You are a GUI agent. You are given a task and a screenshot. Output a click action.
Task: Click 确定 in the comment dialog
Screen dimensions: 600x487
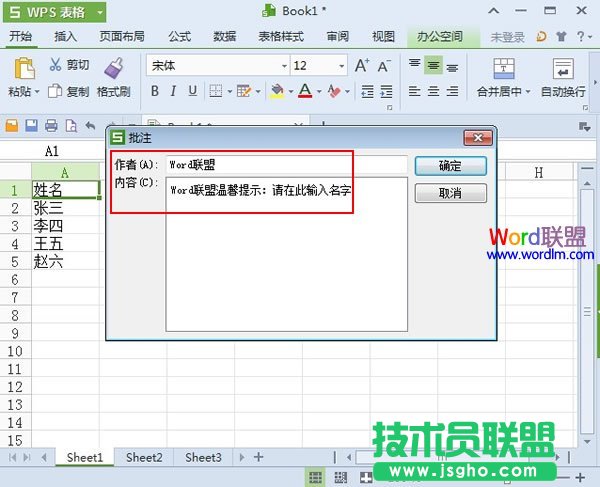coord(451,166)
